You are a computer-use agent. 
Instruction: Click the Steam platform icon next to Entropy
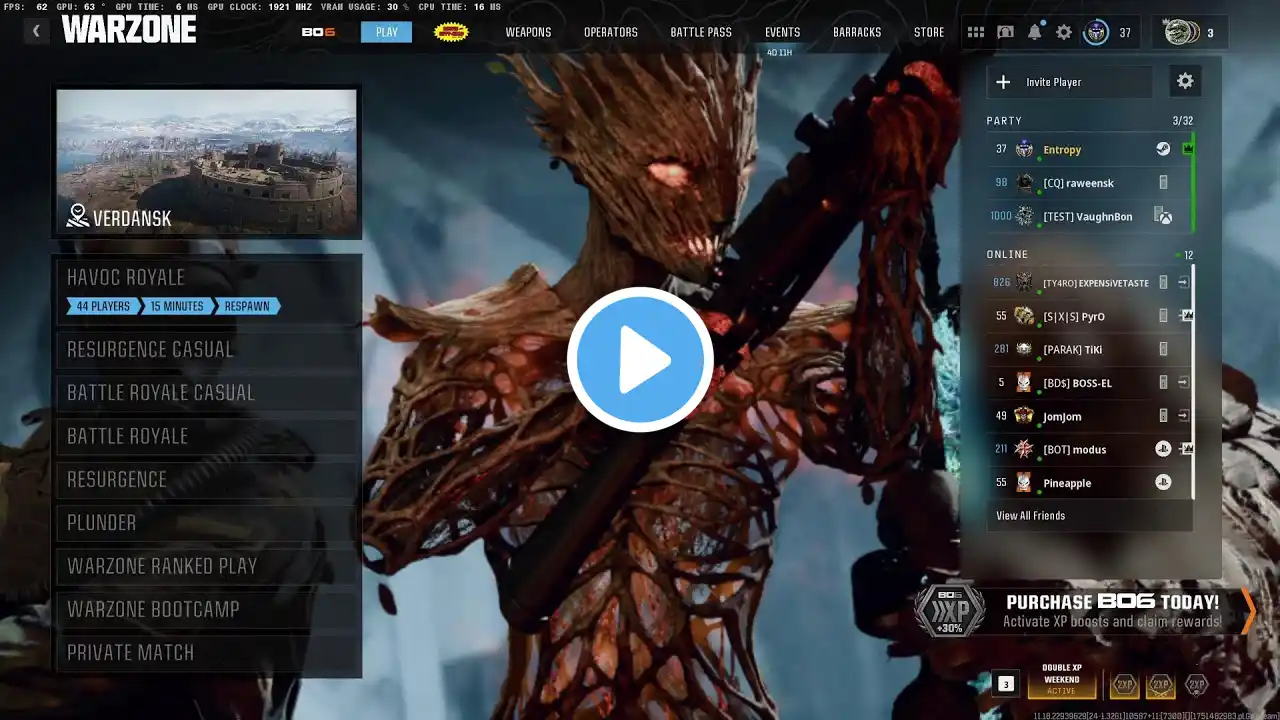click(x=1163, y=149)
